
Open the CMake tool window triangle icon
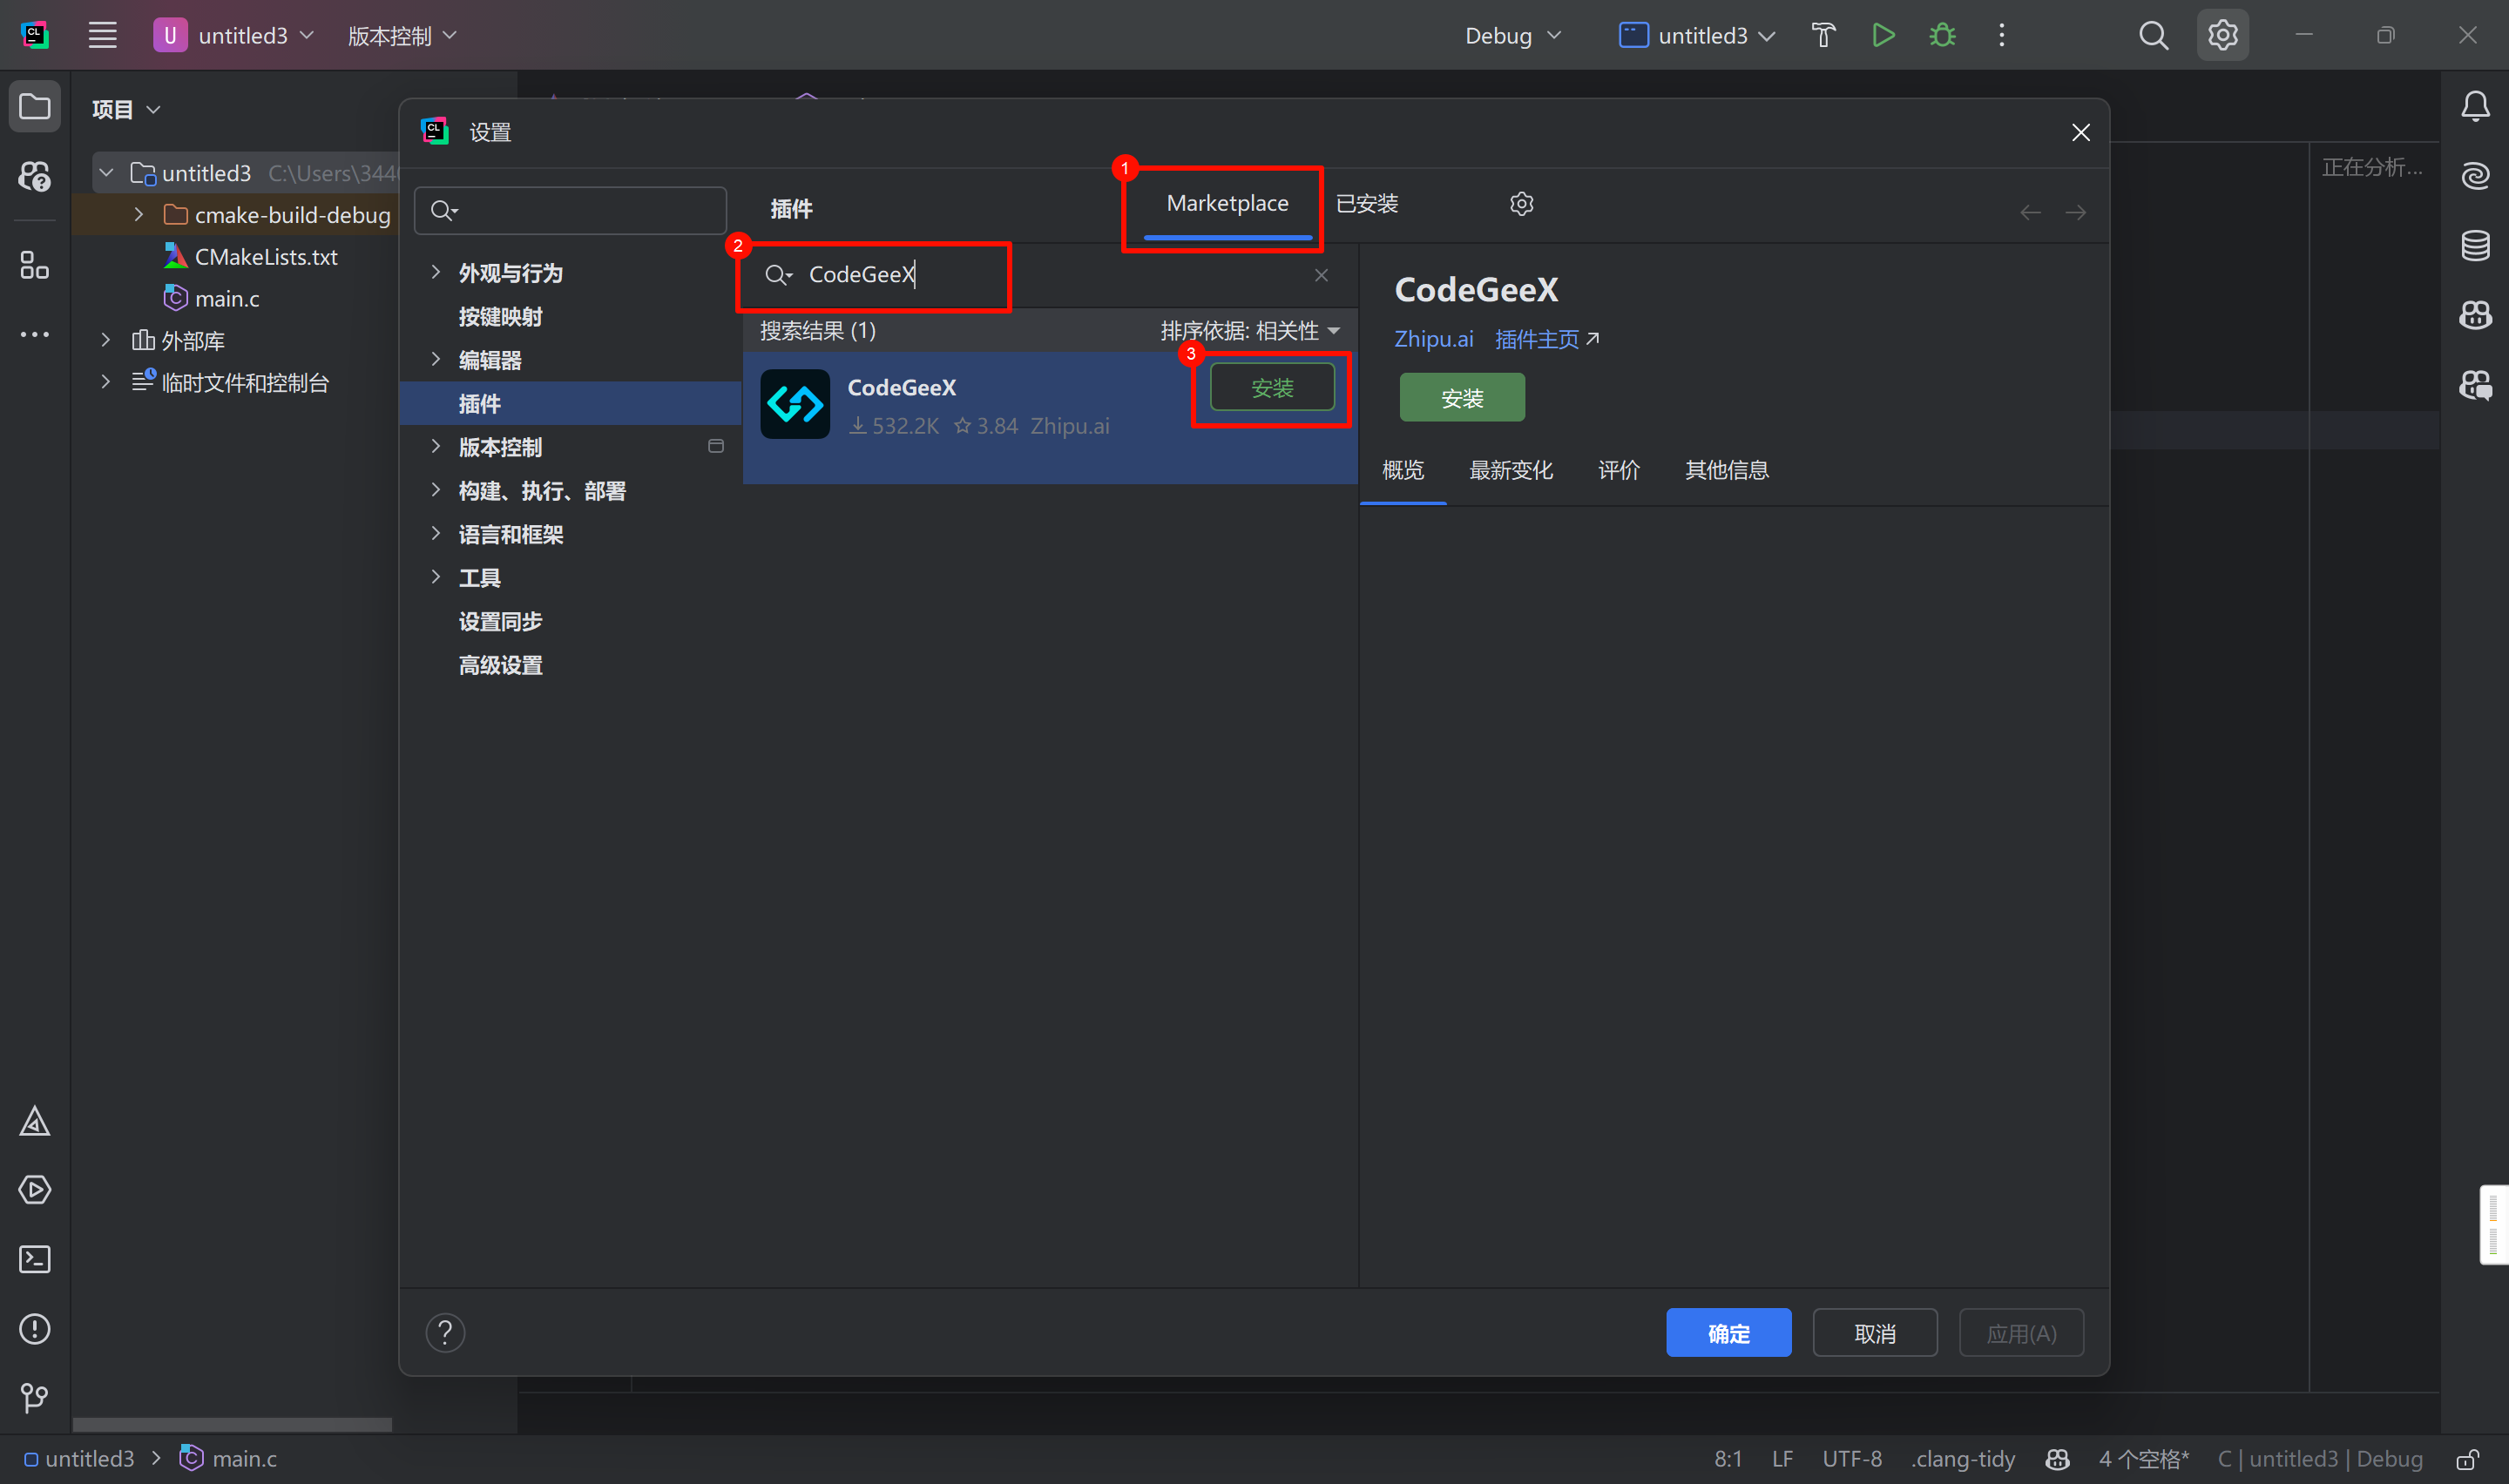coord(35,1121)
